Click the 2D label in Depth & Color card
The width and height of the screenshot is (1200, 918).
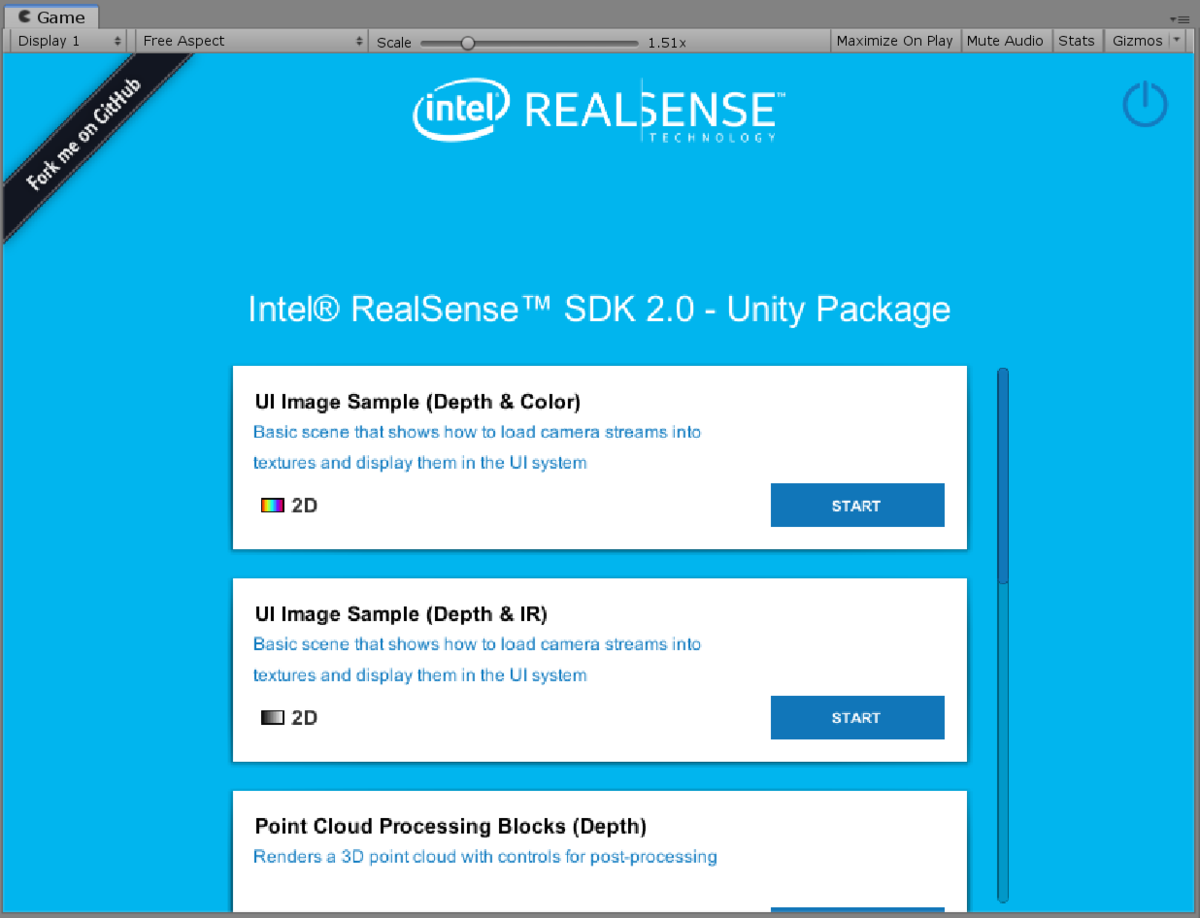coord(304,506)
